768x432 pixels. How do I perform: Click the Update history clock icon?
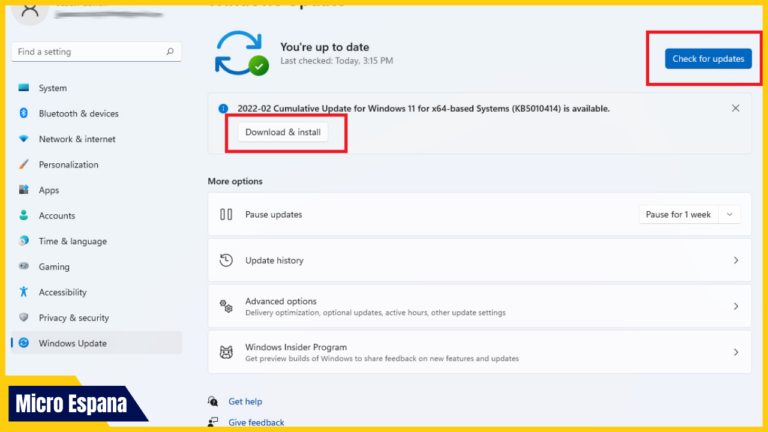[x=226, y=260]
